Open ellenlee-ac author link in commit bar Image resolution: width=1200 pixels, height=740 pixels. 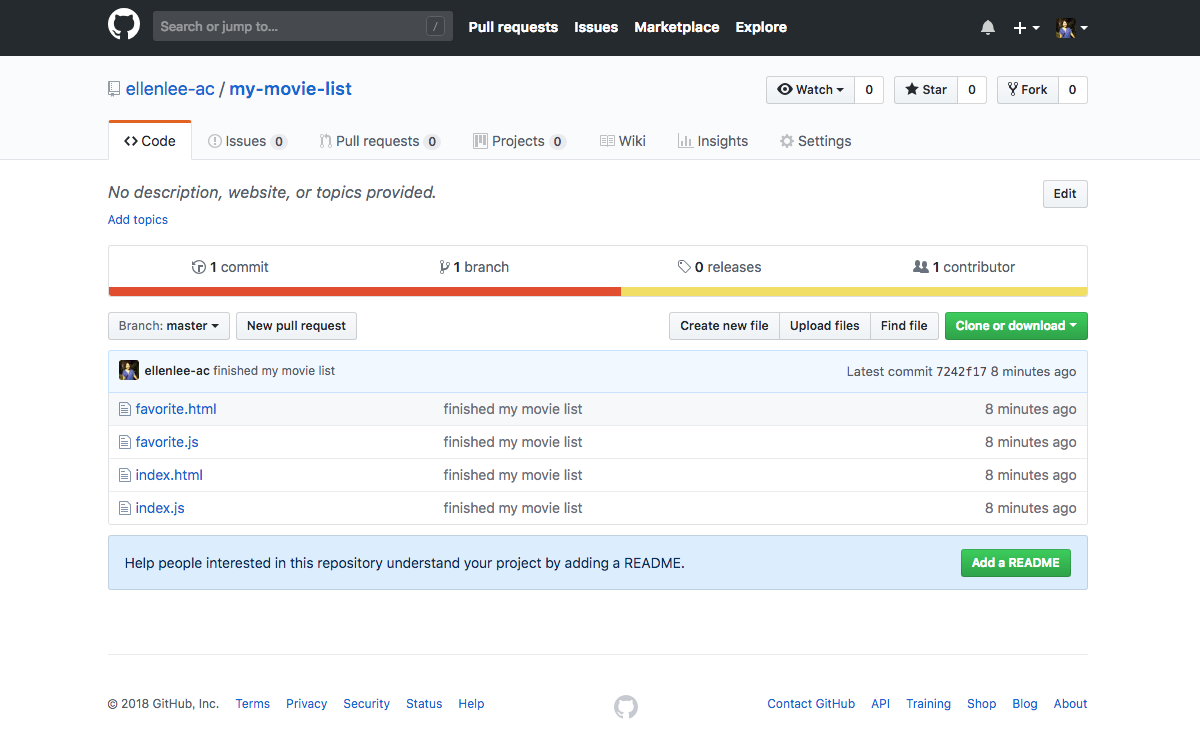(177, 371)
